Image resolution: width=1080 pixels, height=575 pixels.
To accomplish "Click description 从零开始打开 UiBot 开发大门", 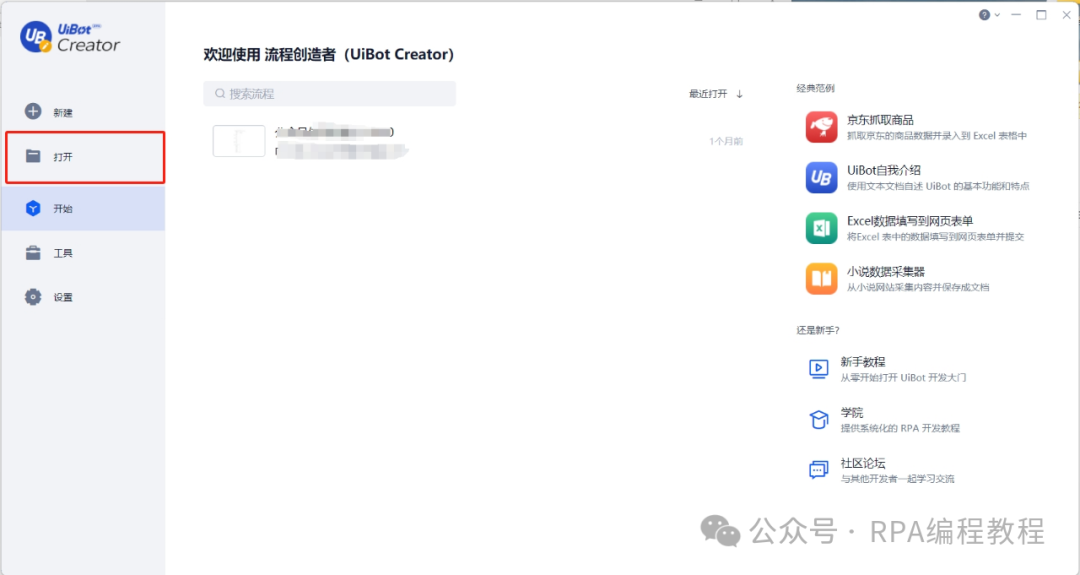I will [x=903, y=377].
